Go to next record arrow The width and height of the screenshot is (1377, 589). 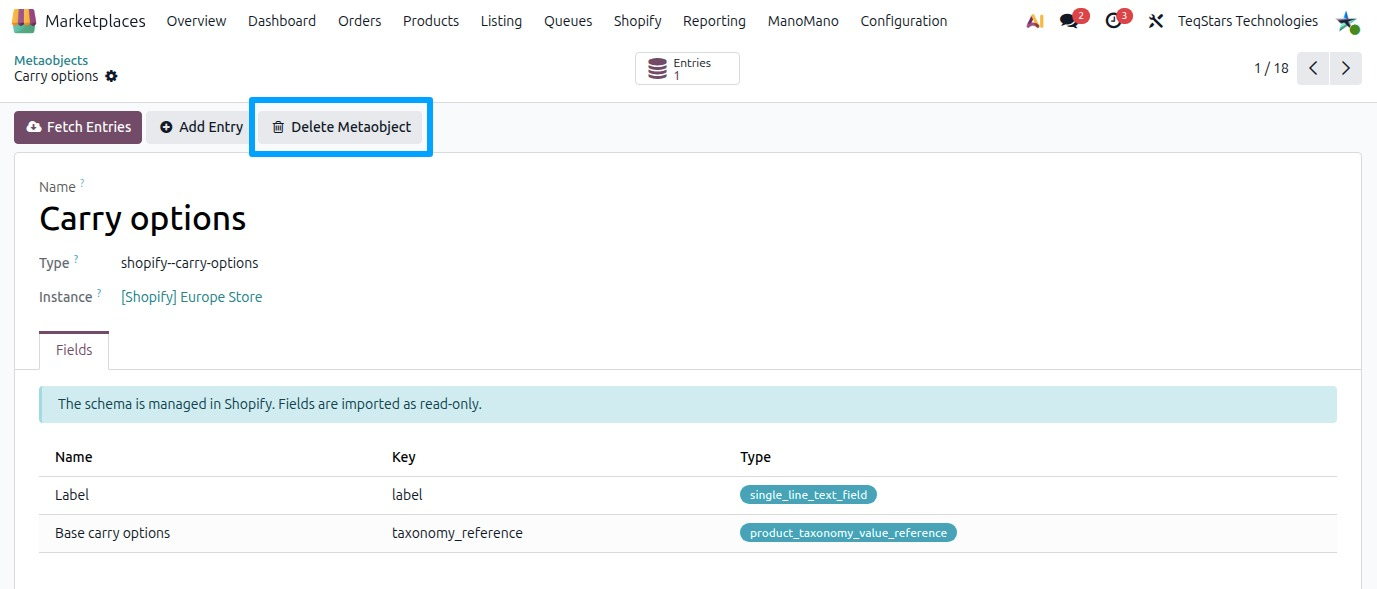(x=1346, y=68)
